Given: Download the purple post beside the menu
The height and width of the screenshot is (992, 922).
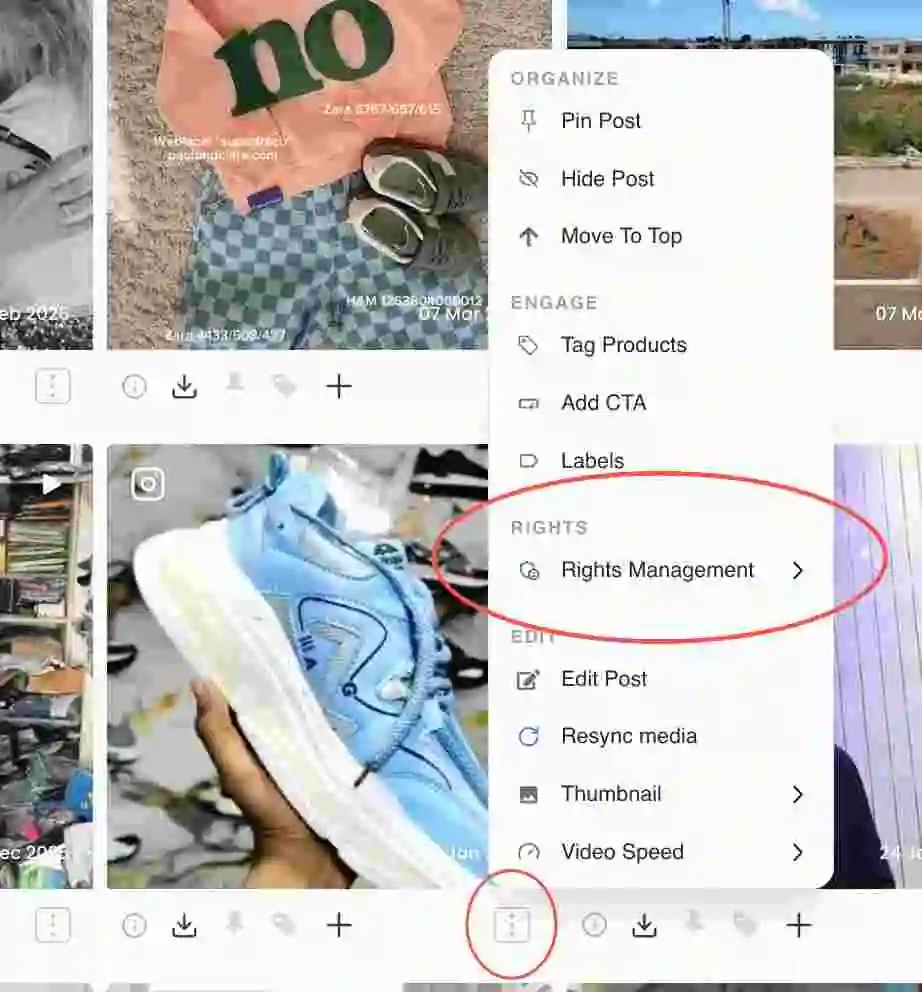Looking at the screenshot, I should tap(644, 926).
